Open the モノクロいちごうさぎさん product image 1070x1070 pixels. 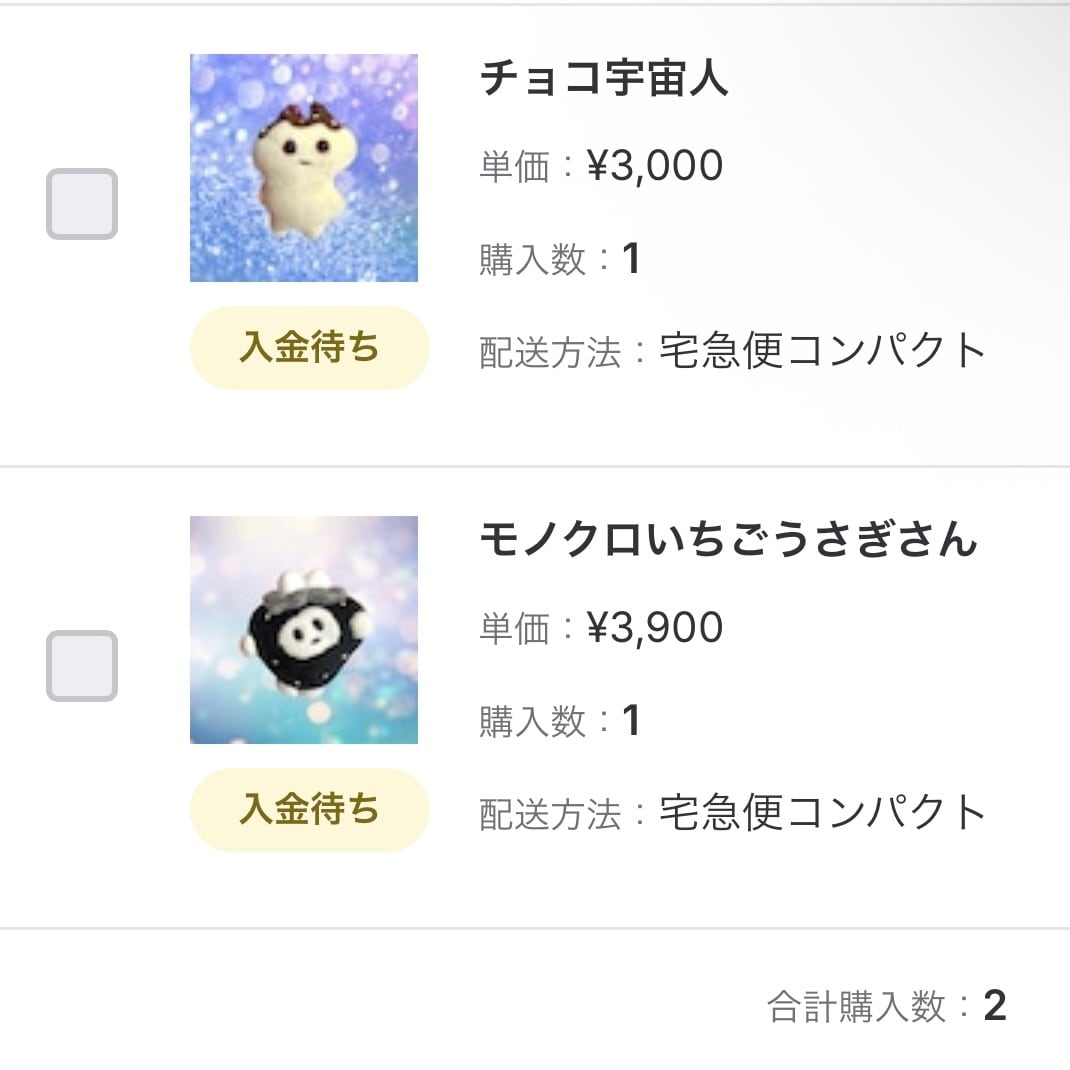pos(304,630)
